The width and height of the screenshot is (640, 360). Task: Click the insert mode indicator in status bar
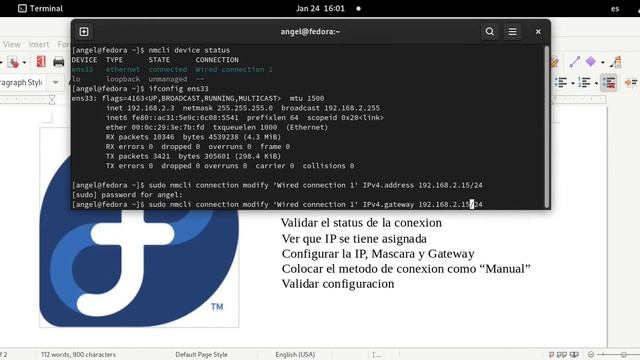tap(376, 355)
